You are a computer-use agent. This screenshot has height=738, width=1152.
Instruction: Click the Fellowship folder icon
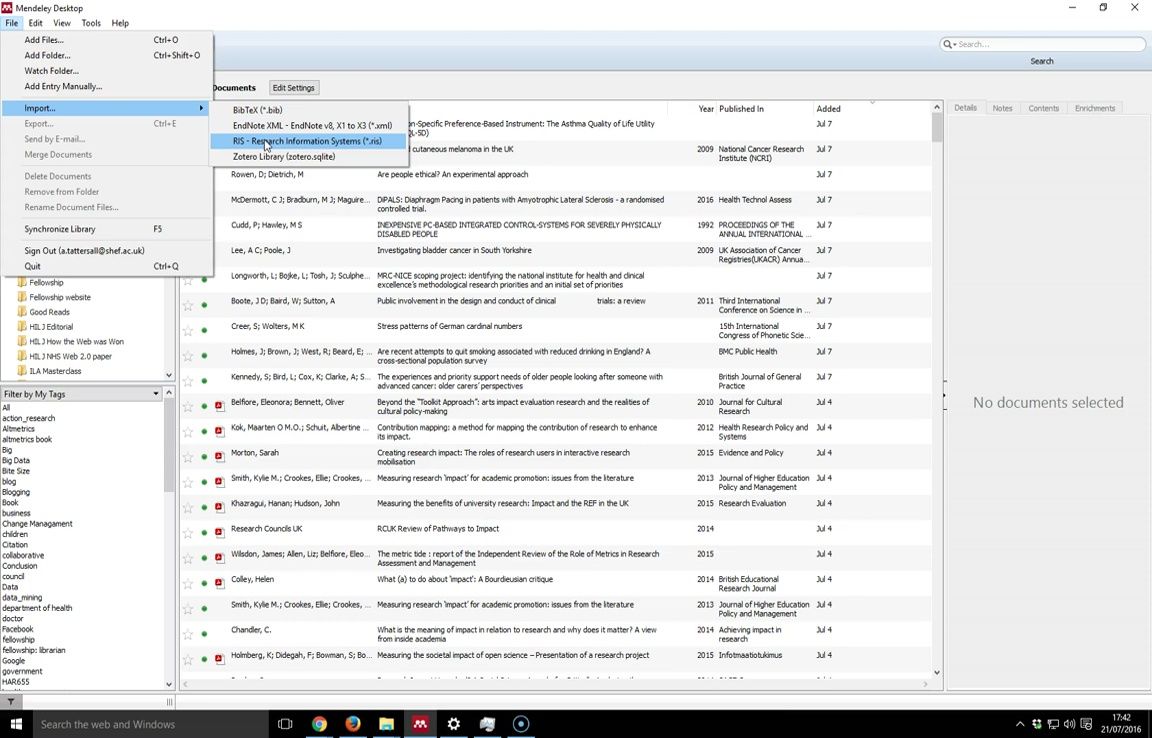pyautogui.click(x=22, y=282)
